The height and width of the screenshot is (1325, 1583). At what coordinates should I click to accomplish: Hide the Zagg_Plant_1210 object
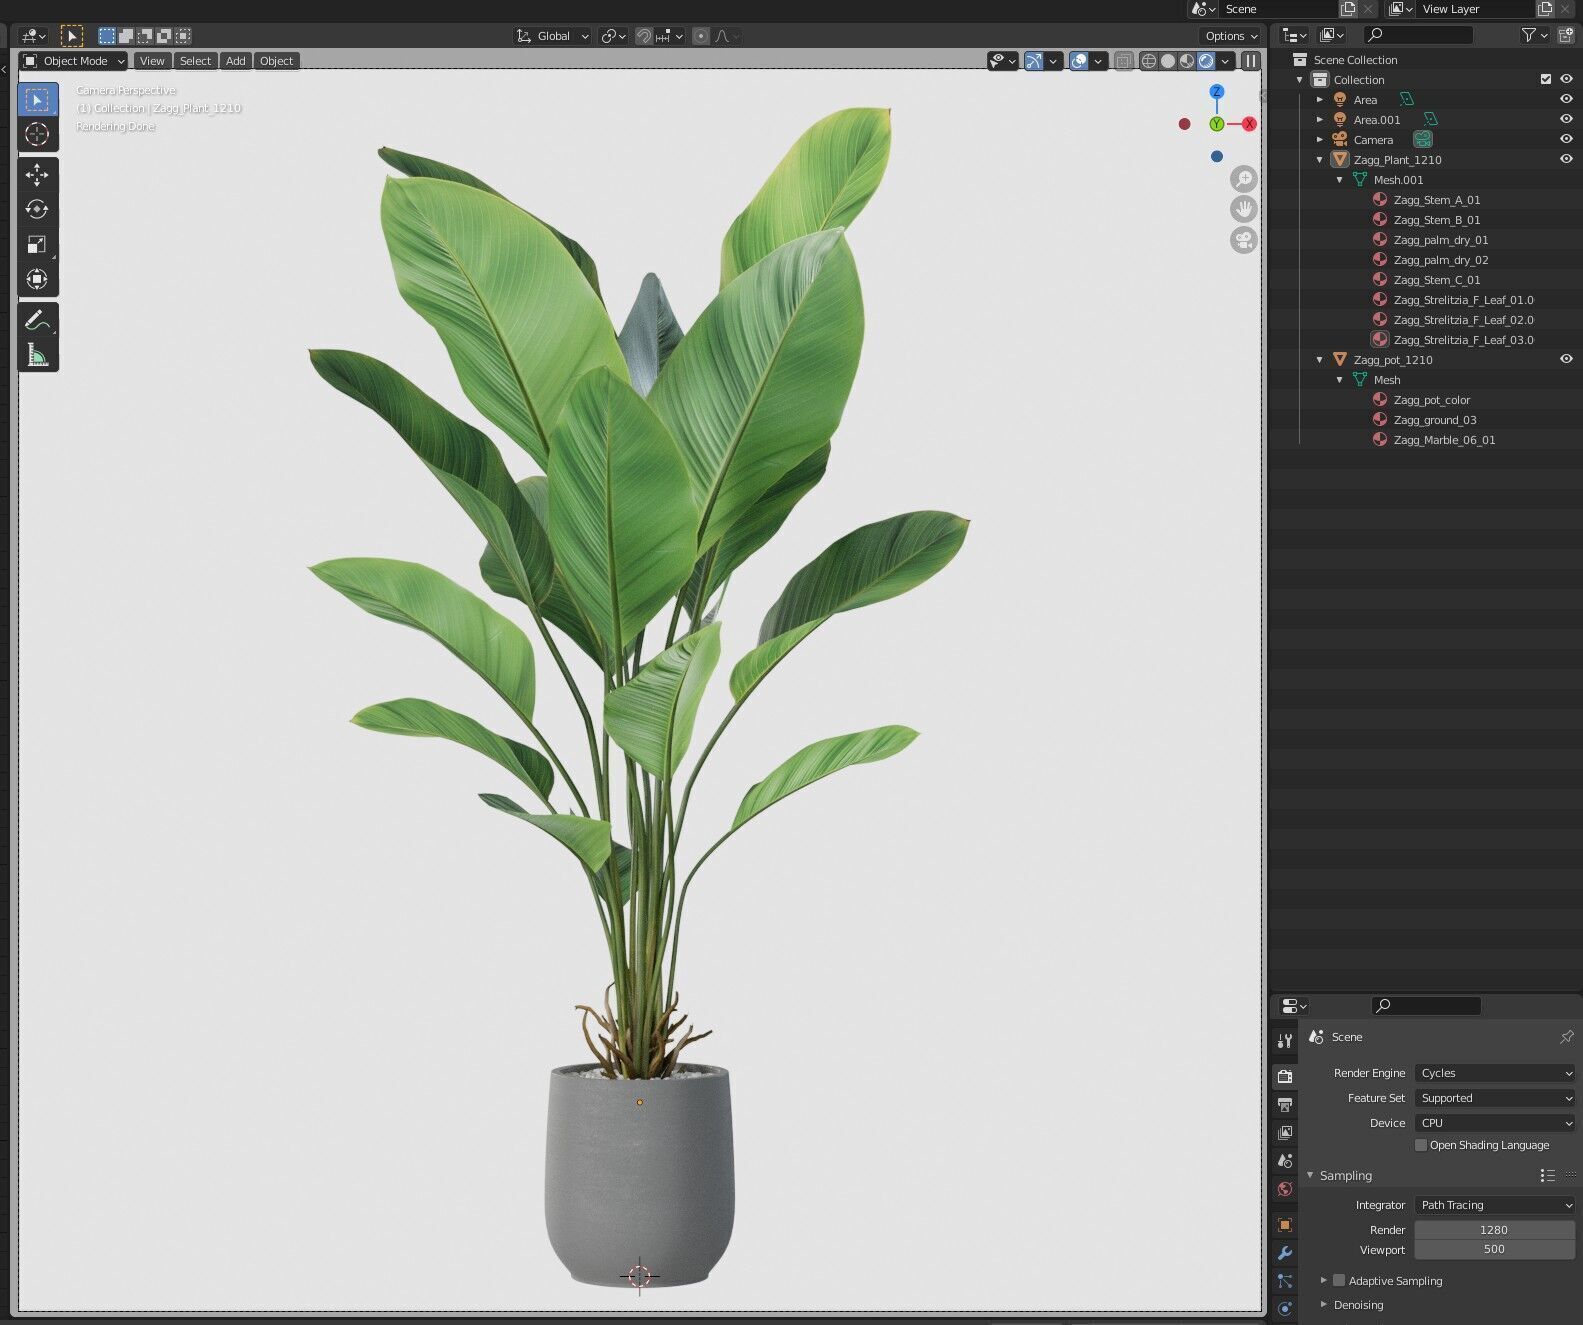click(1566, 159)
